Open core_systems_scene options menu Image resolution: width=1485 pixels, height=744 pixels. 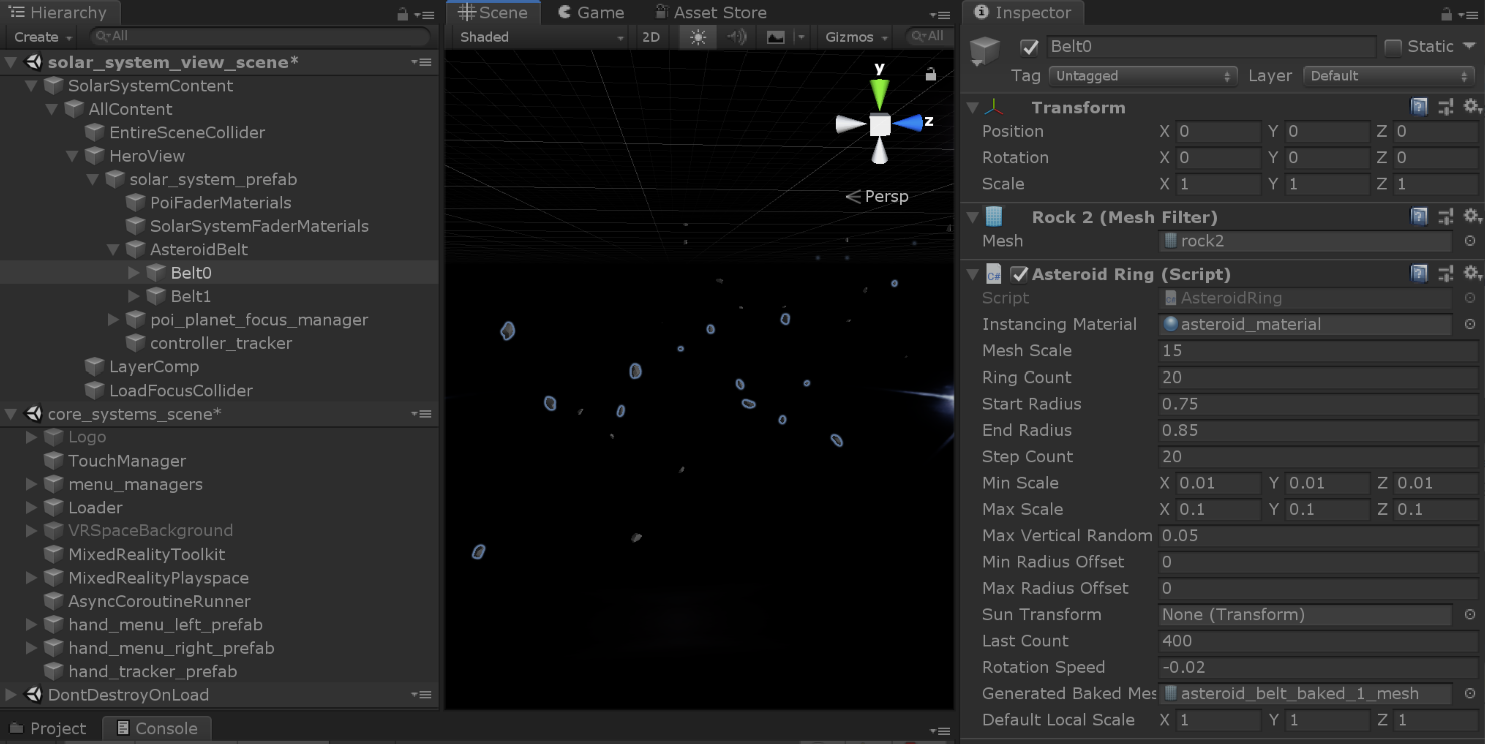click(x=421, y=414)
